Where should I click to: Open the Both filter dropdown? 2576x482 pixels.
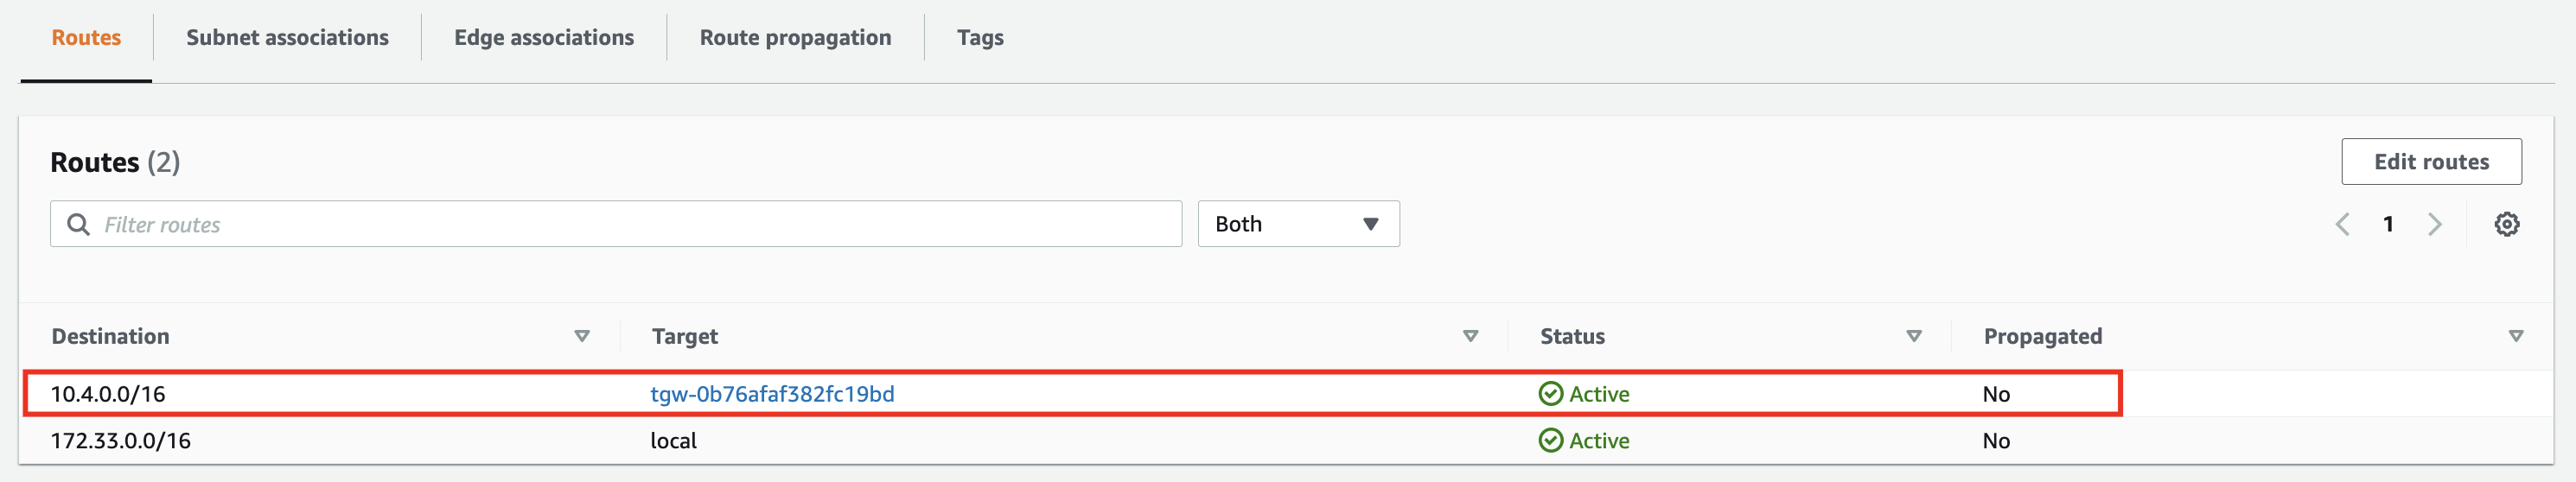tap(1298, 224)
